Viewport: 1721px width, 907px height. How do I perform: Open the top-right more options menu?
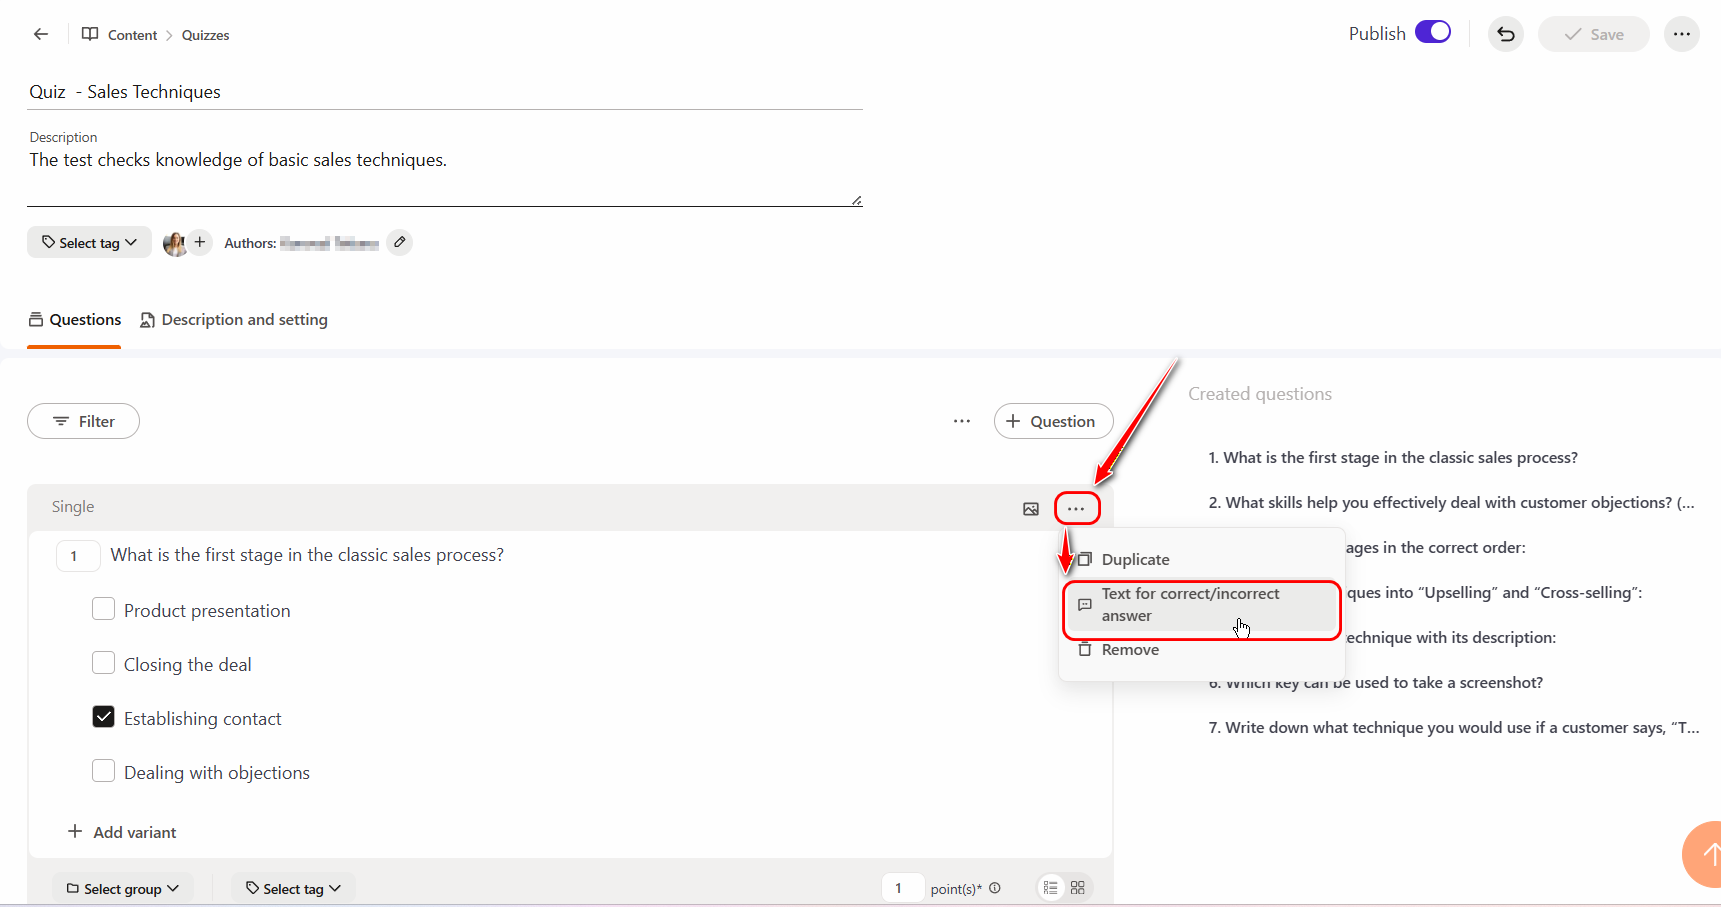tap(1681, 34)
